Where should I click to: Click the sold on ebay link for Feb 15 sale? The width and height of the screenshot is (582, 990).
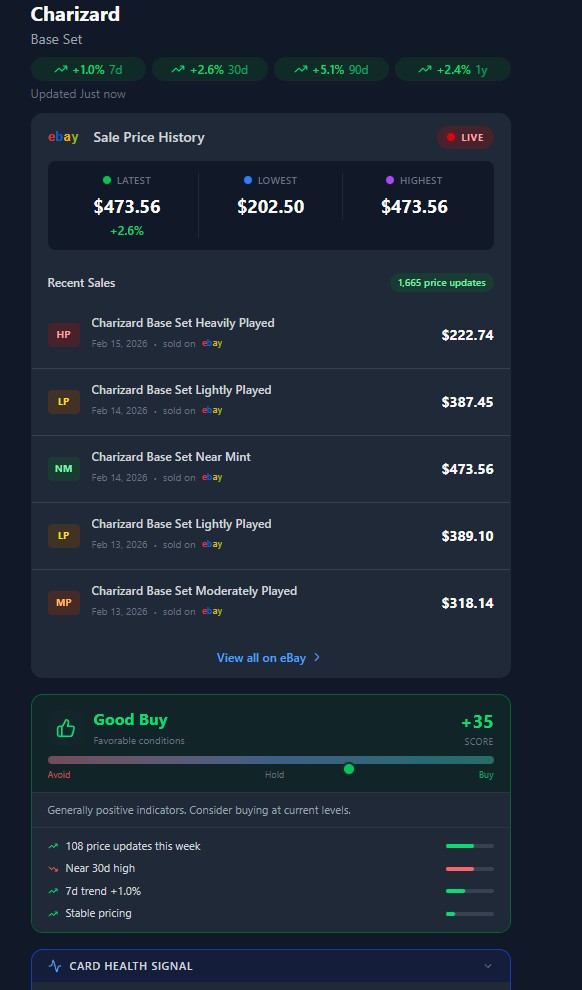pyautogui.click(x=211, y=343)
